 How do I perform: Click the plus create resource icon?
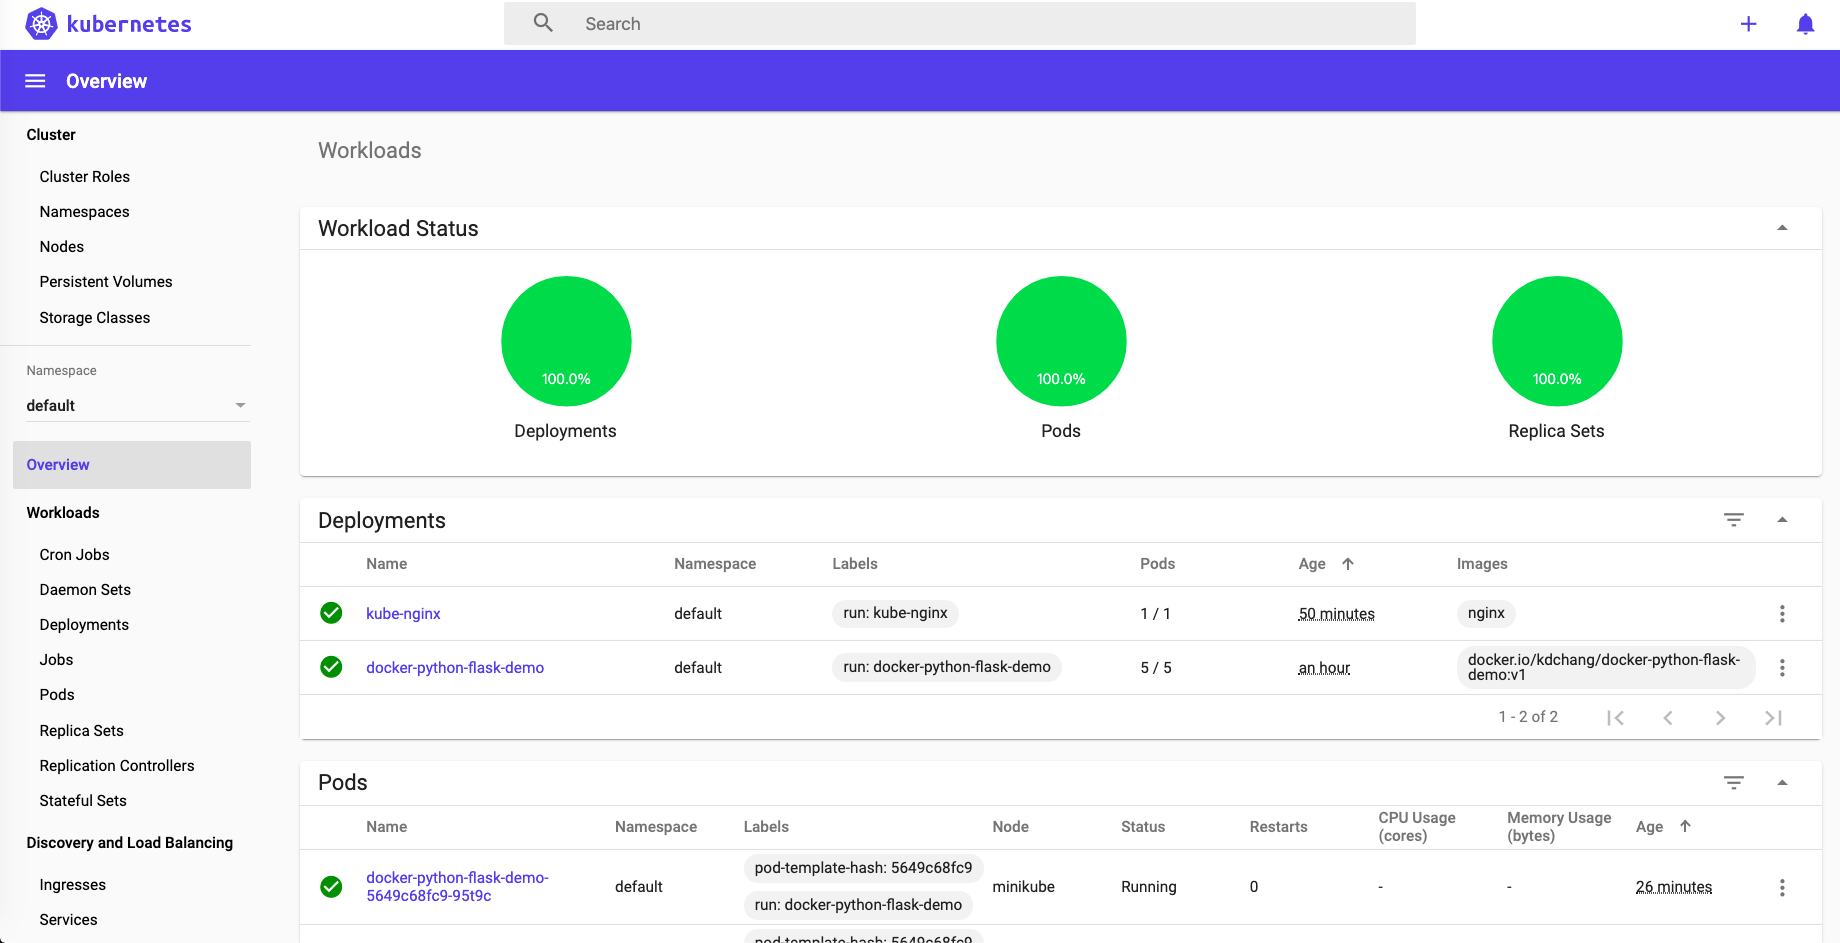point(1748,24)
